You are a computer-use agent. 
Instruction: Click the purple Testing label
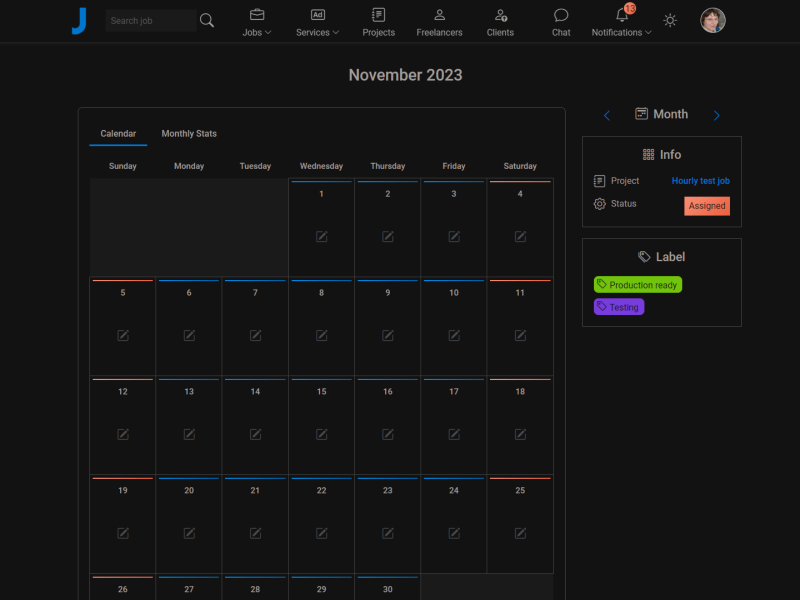(x=619, y=307)
